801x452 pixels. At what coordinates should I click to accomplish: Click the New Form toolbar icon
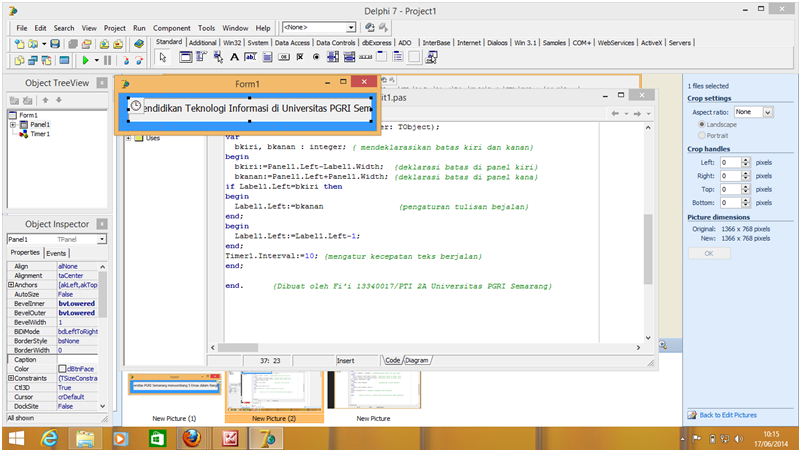tap(64, 60)
